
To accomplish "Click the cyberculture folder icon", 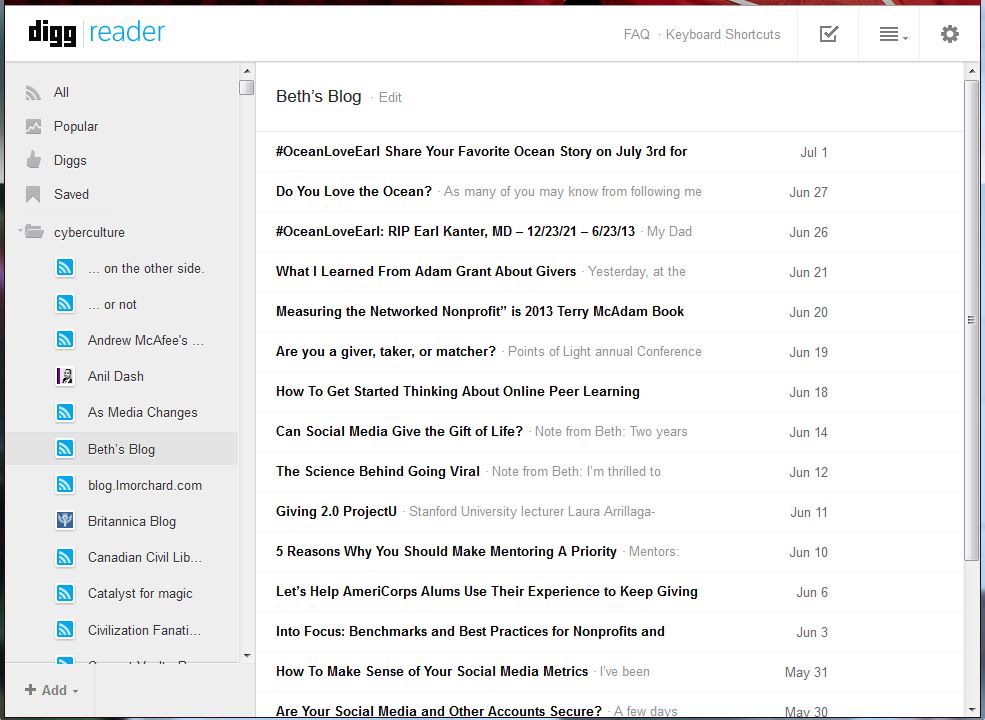I will pyautogui.click(x=34, y=232).
